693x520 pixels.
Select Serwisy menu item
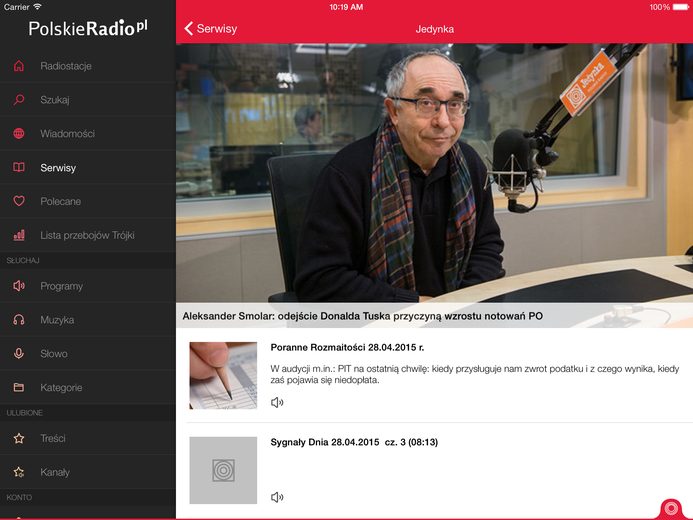pos(88,167)
